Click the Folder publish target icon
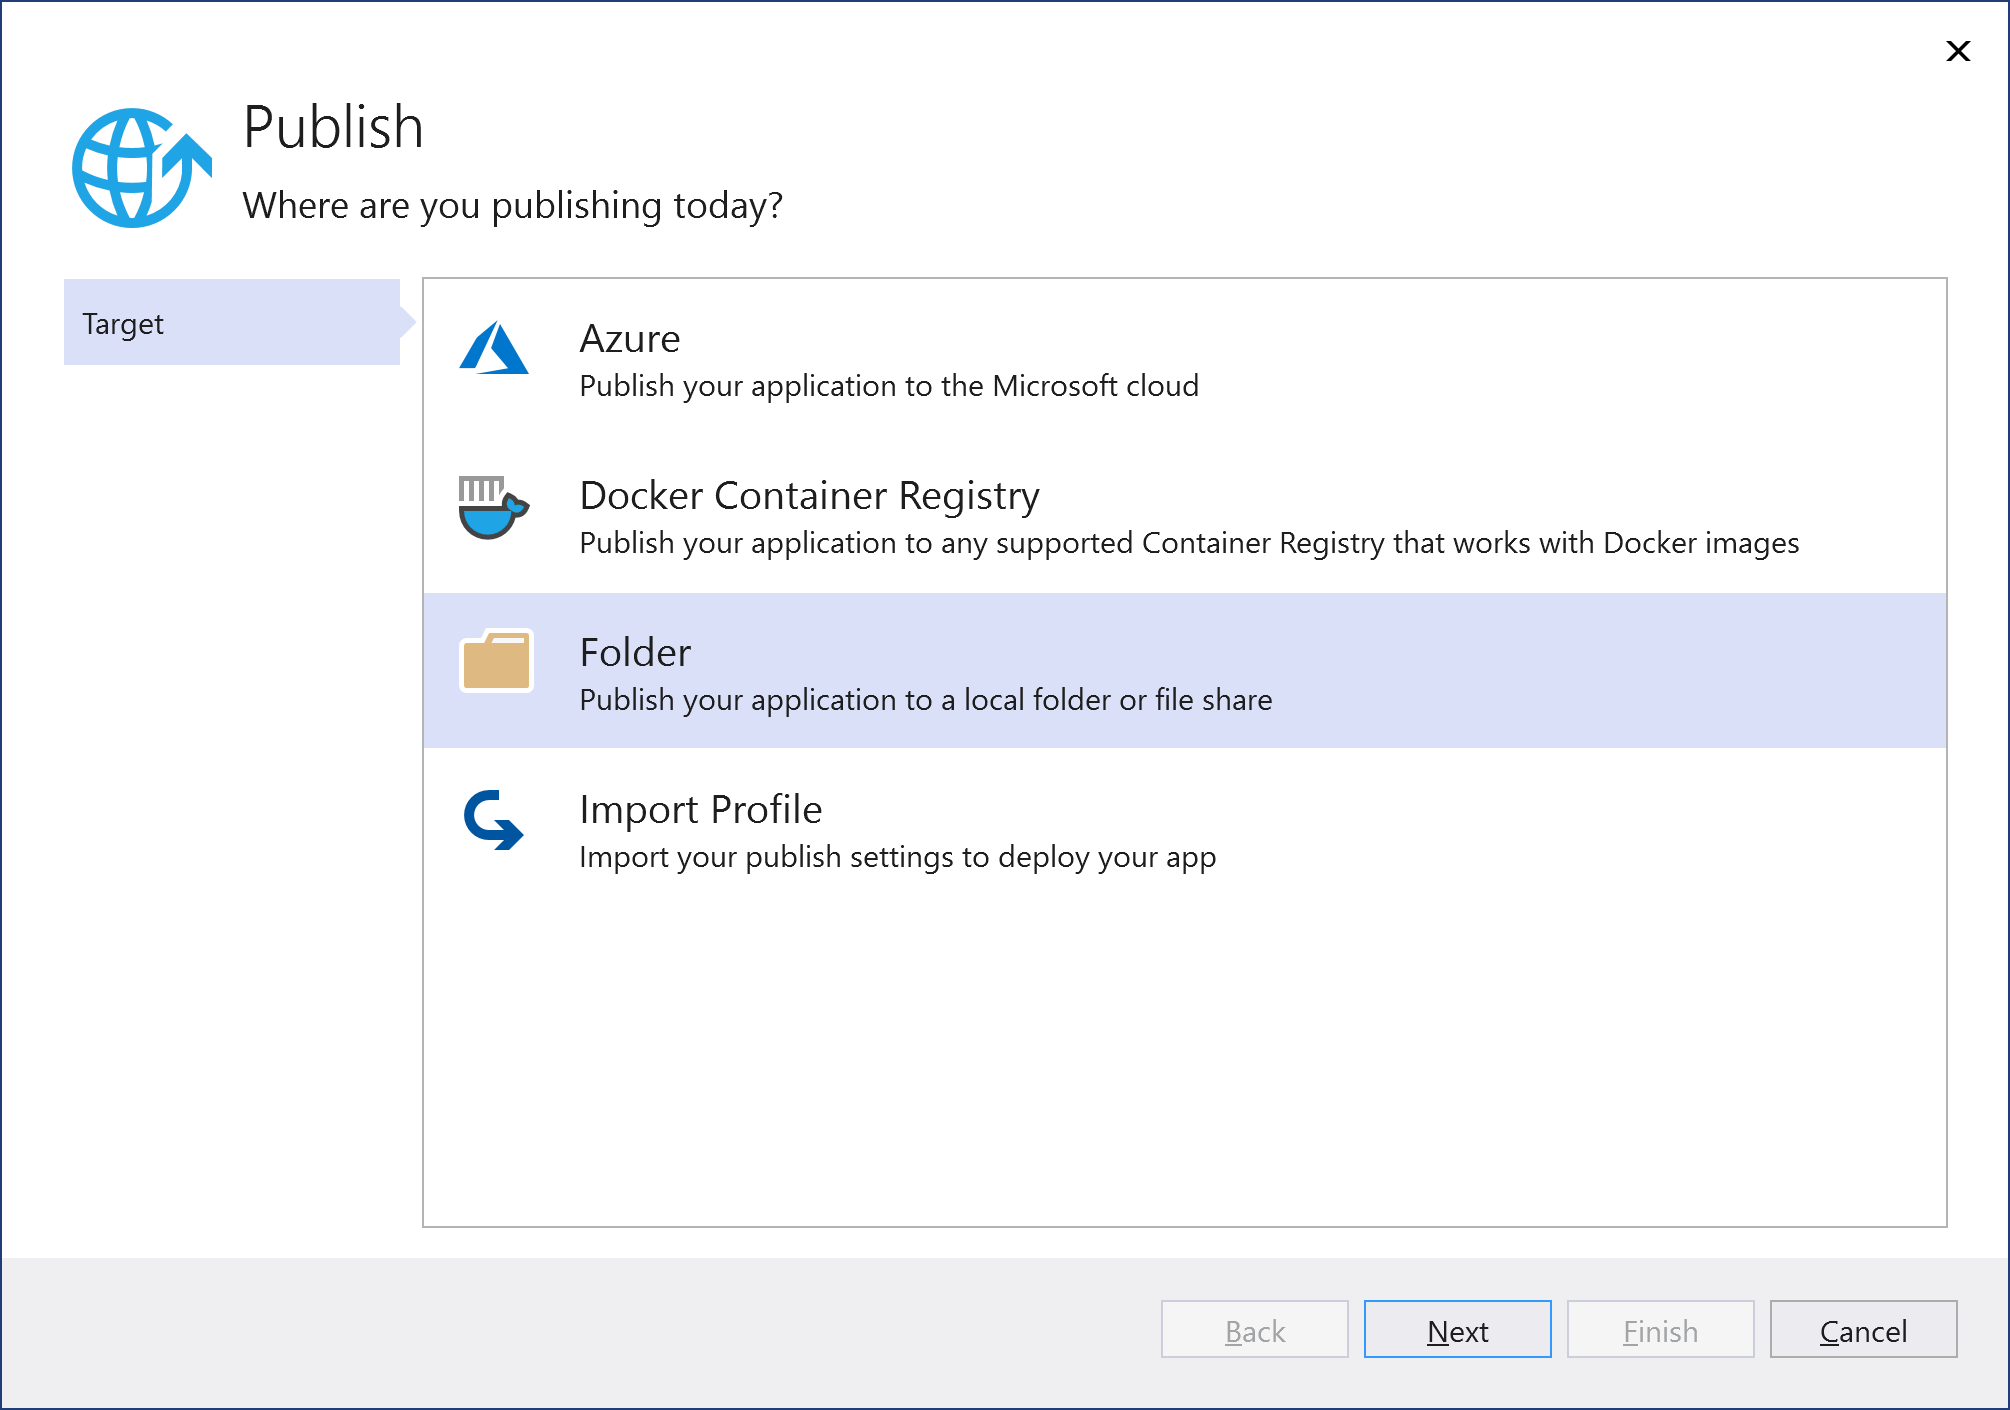2010x1410 pixels. click(496, 661)
